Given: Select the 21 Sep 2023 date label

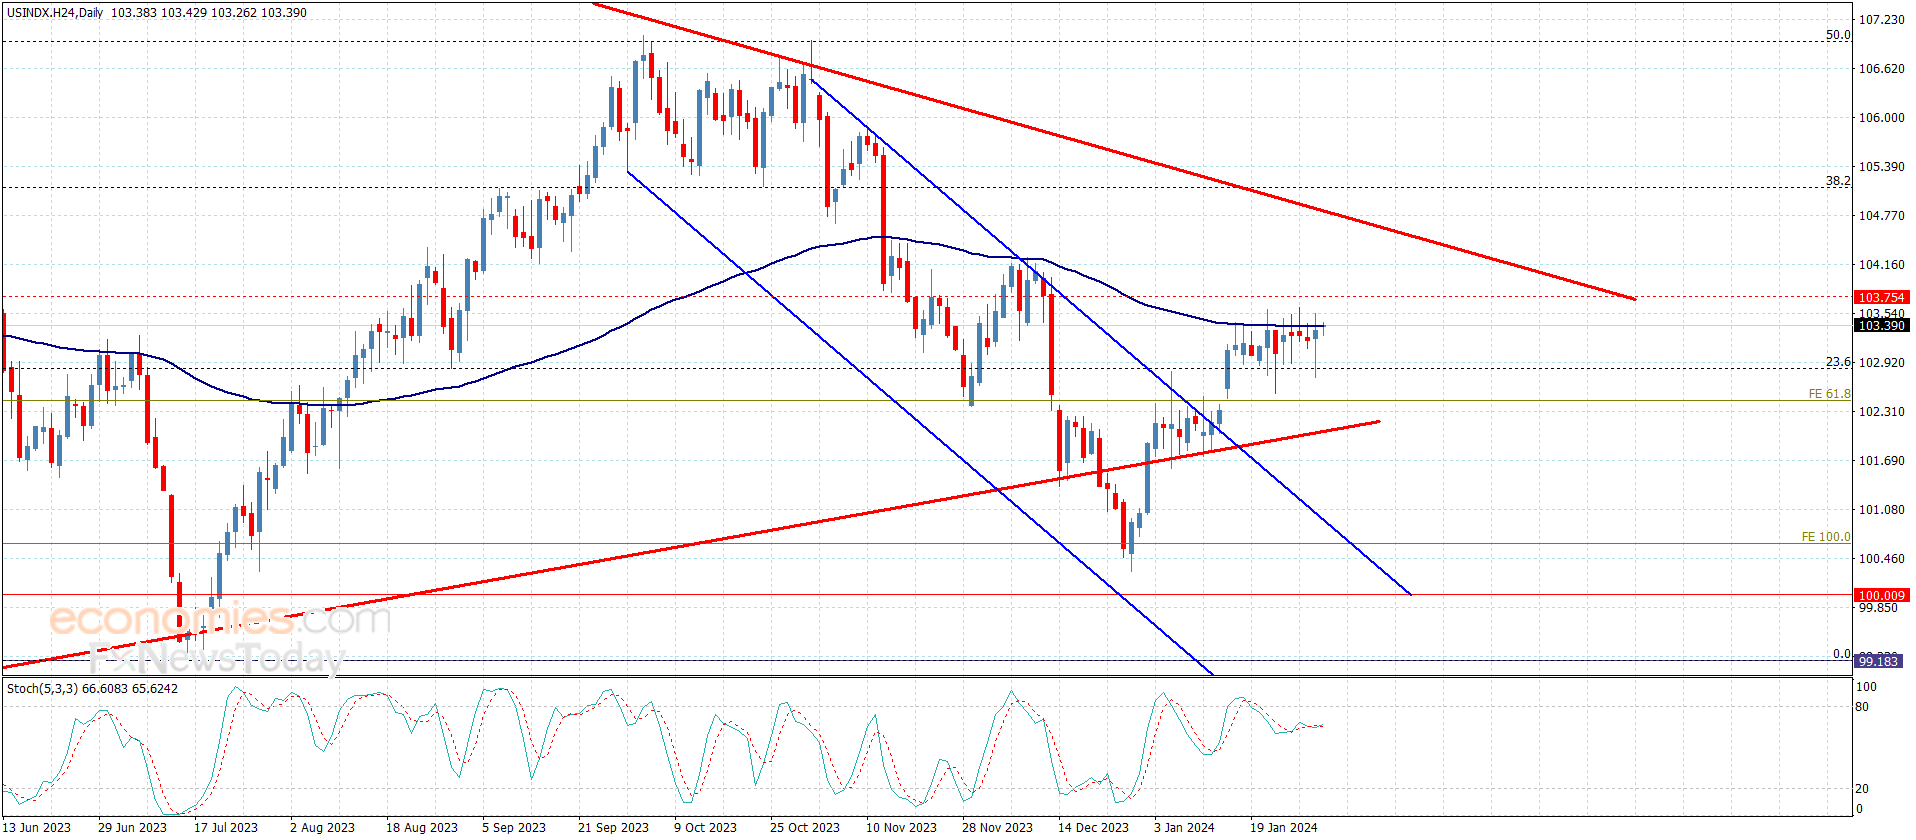Looking at the screenshot, I should coord(613,827).
